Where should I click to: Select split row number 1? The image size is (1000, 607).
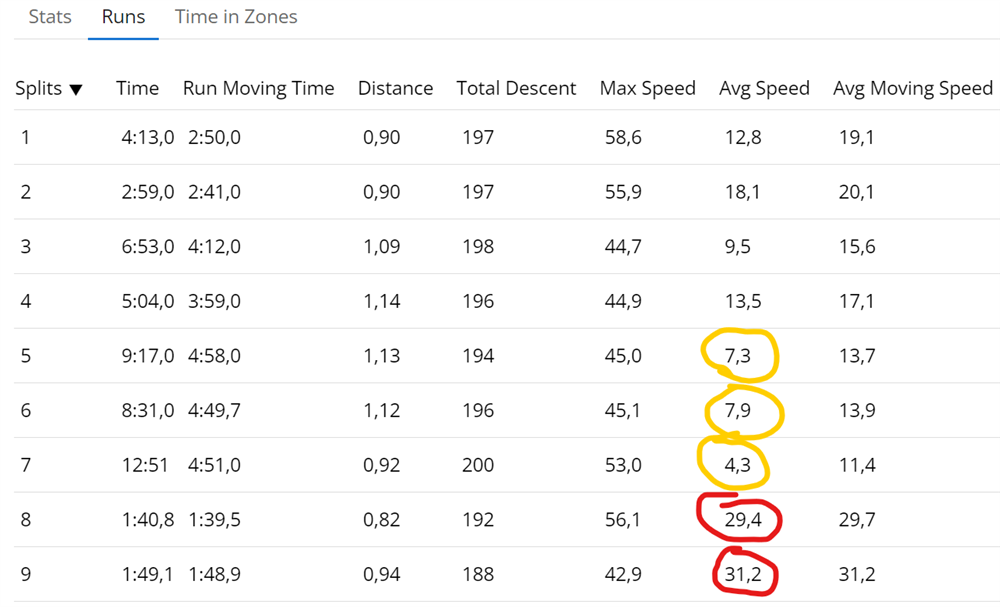[x=25, y=137]
